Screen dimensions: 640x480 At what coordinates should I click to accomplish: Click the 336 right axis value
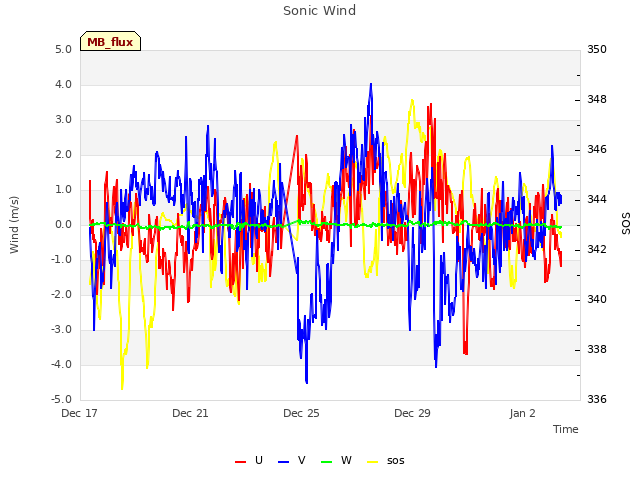click(597, 399)
